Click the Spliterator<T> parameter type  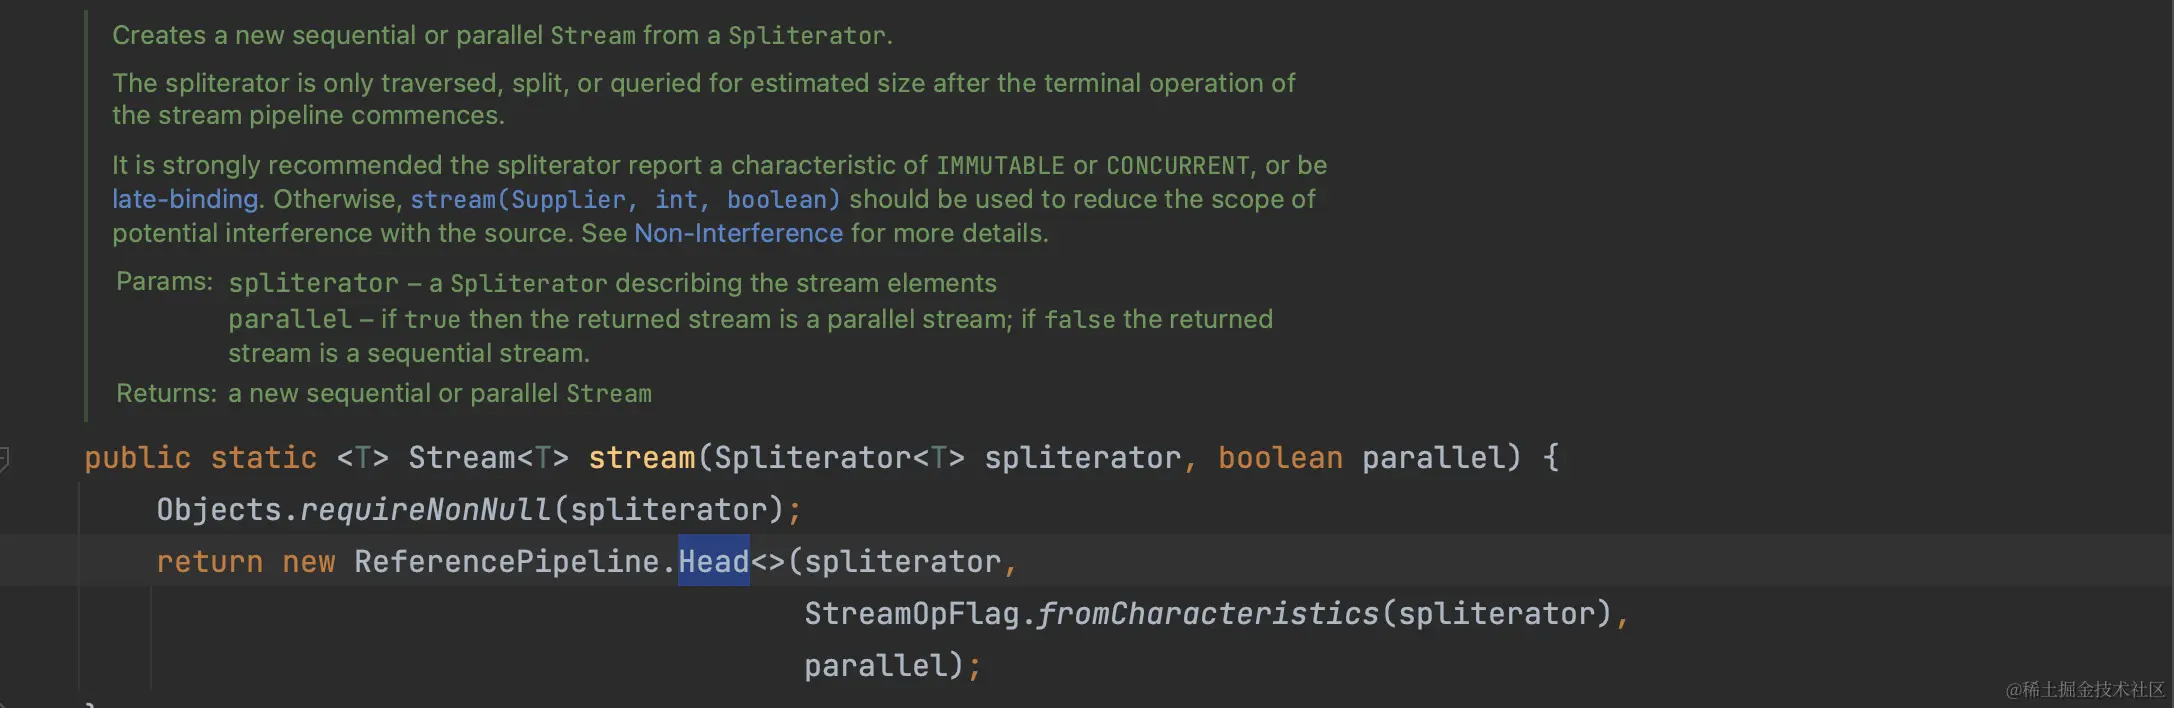(840, 457)
